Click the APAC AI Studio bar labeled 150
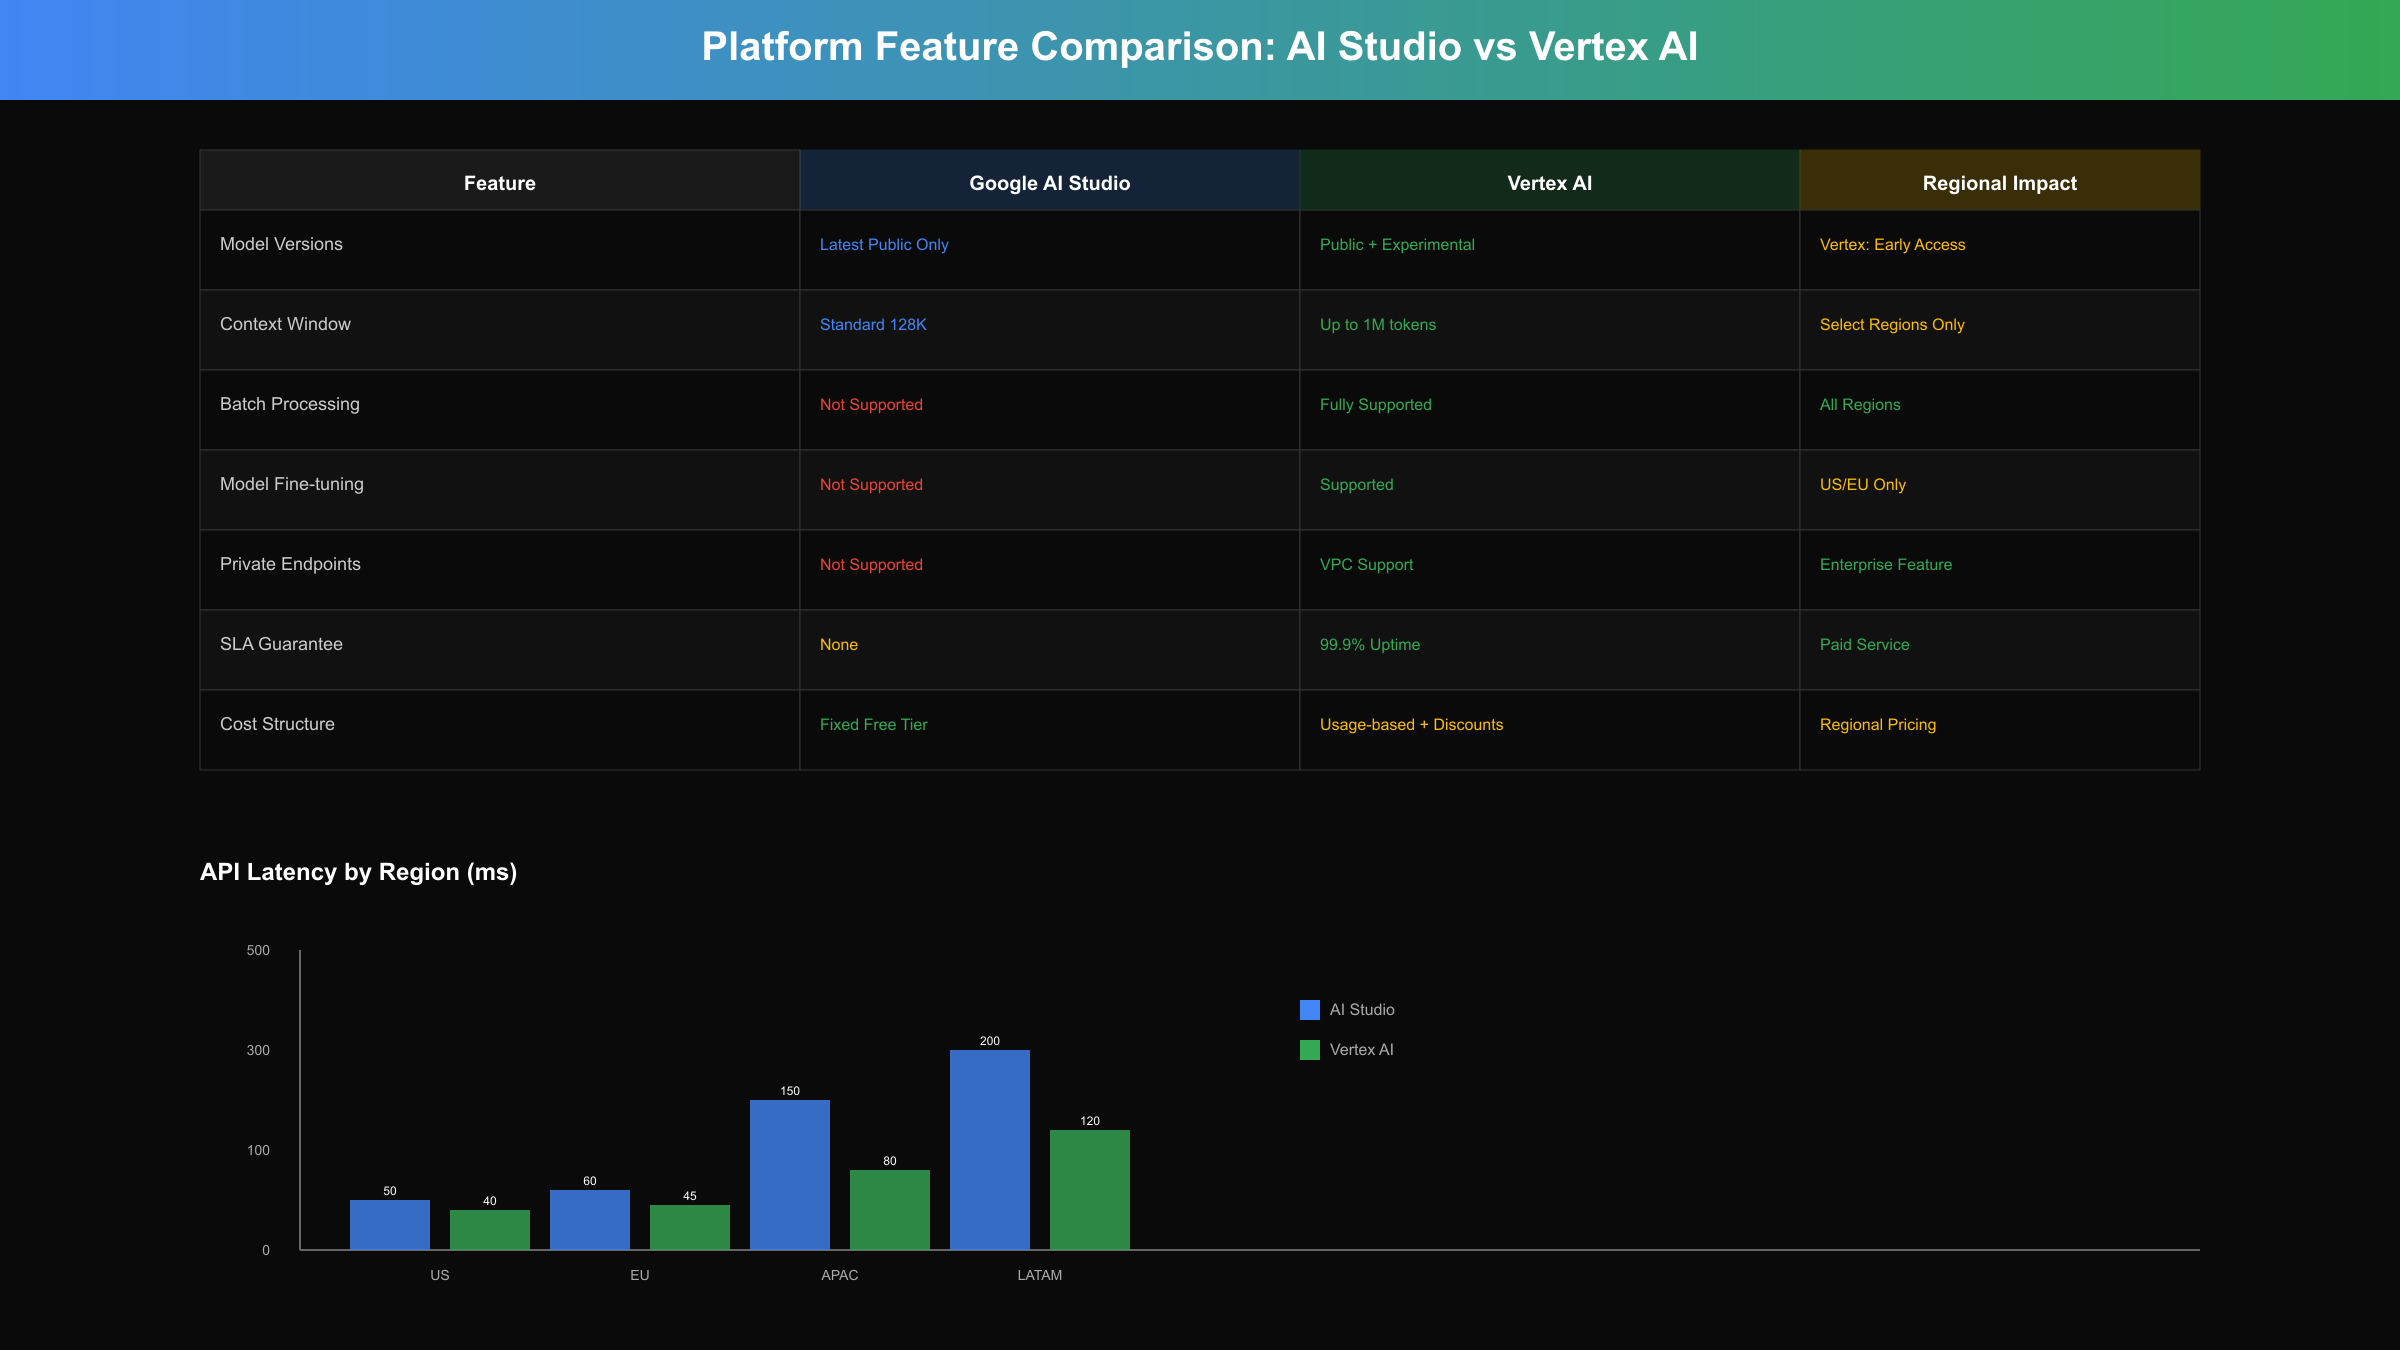The width and height of the screenshot is (2400, 1350). tap(790, 1175)
